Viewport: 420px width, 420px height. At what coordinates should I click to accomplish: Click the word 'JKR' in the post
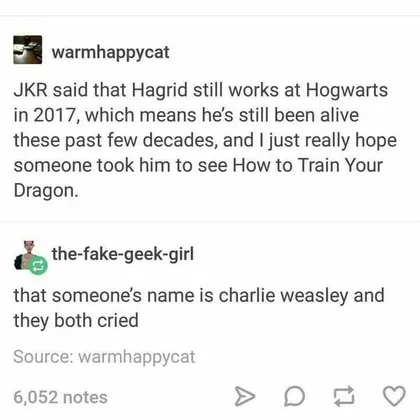coord(30,90)
